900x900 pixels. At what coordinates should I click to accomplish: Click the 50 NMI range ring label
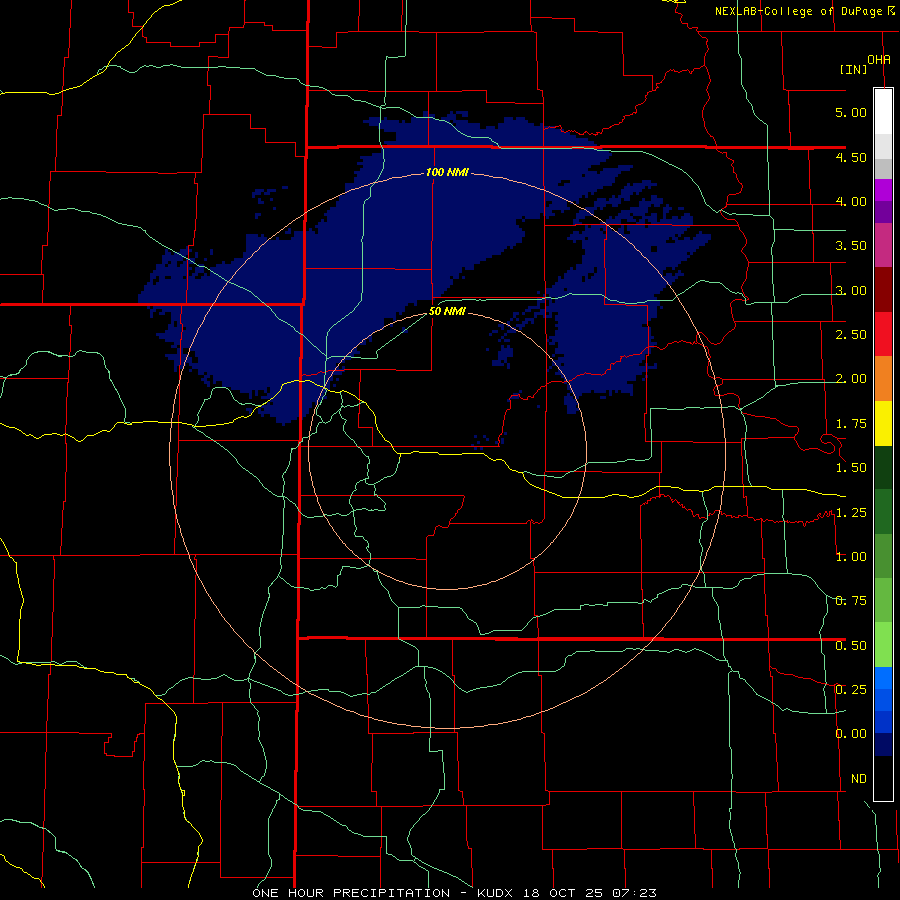click(447, 312)
